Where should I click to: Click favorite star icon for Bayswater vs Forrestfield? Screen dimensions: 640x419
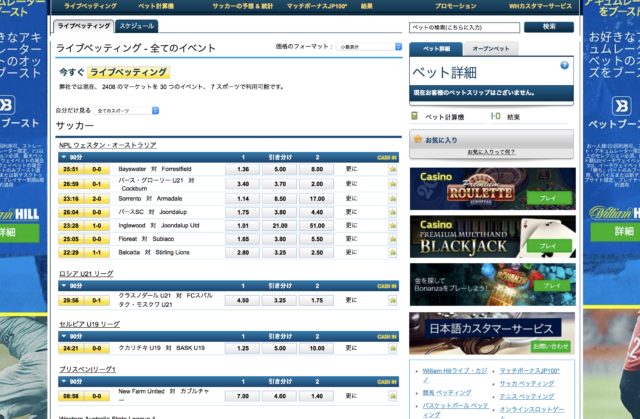click(393, 169)
